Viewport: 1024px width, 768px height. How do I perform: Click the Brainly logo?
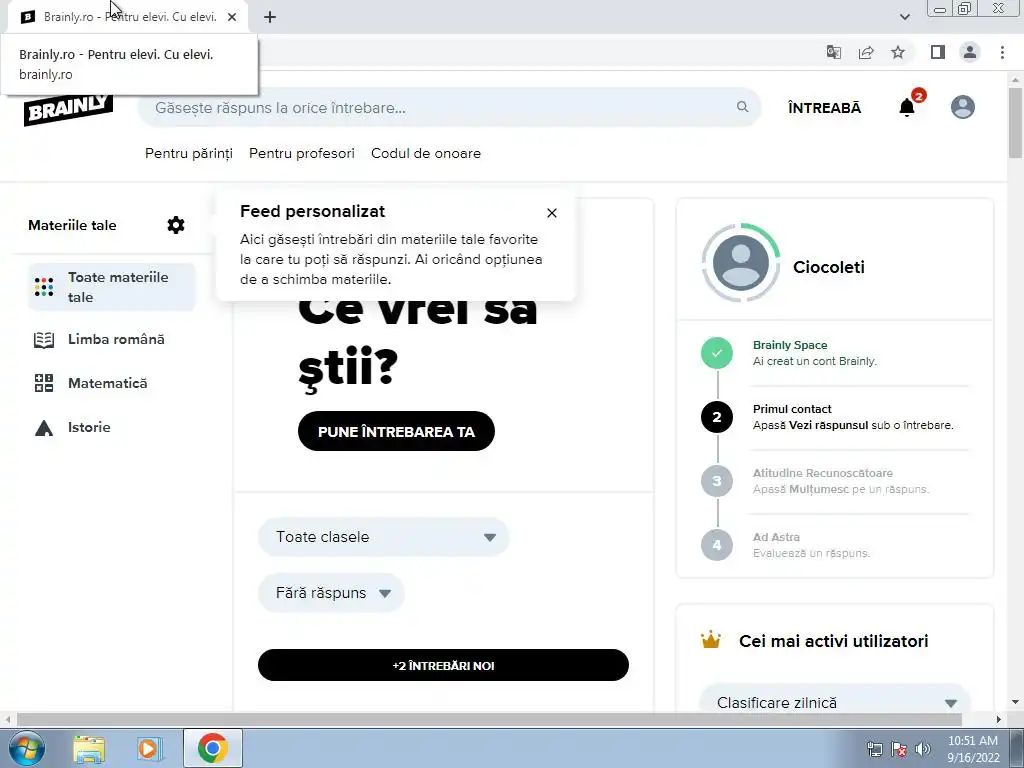click(69, 110)
